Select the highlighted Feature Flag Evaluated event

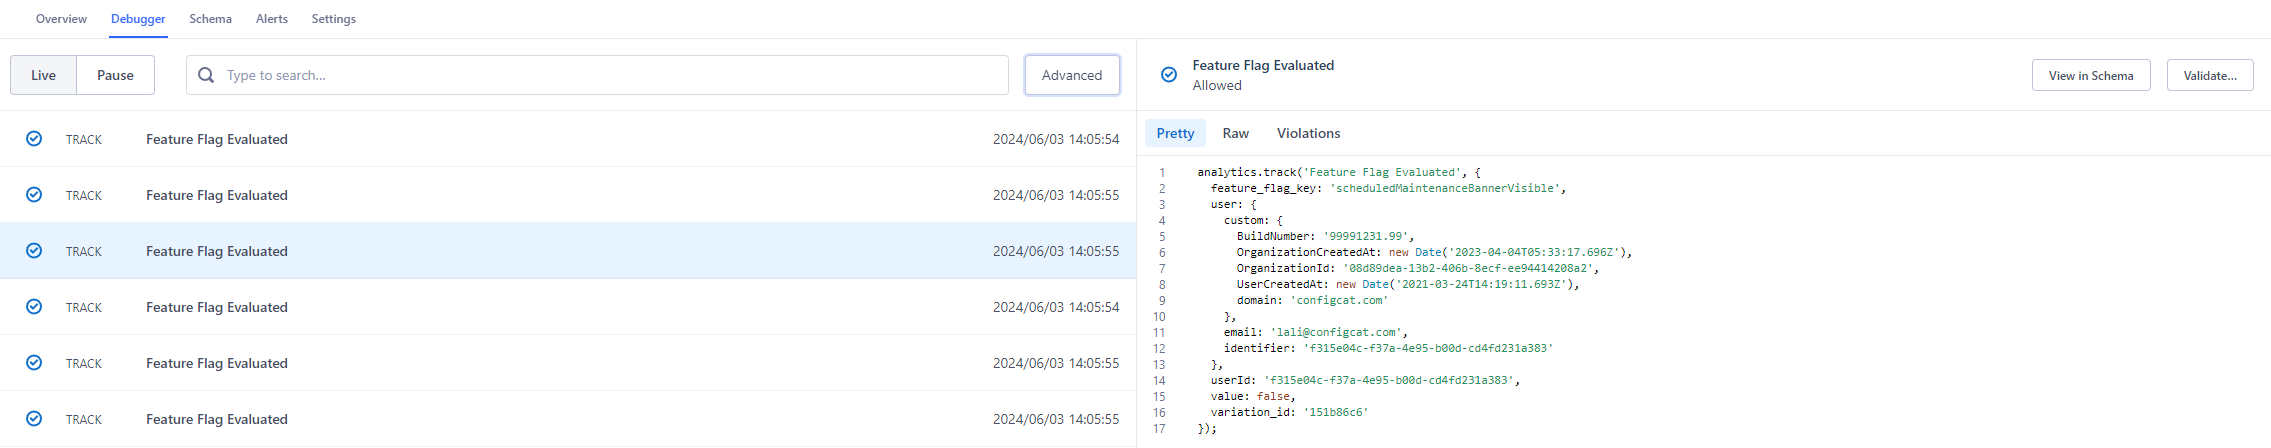tap(568, 251)
